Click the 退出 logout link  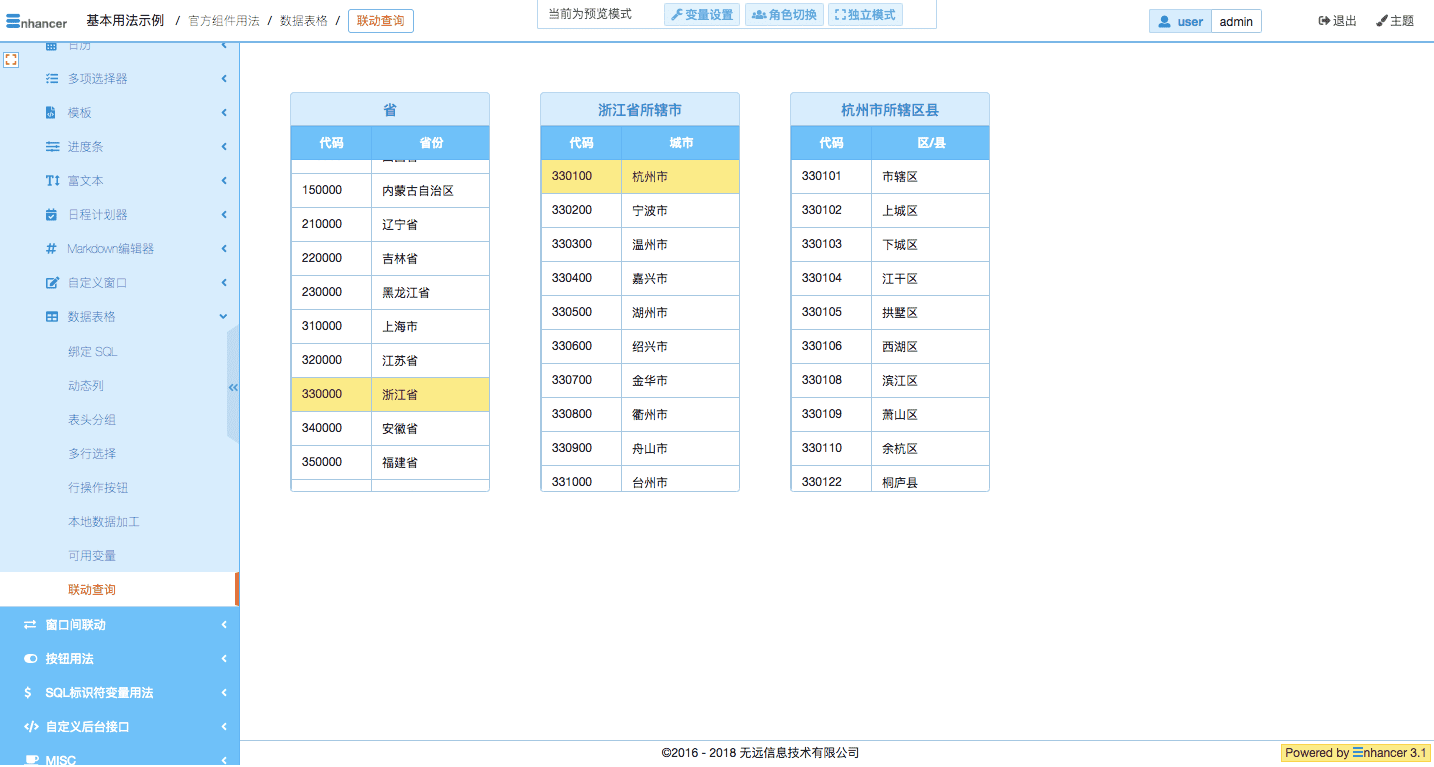coord(1338,21)
